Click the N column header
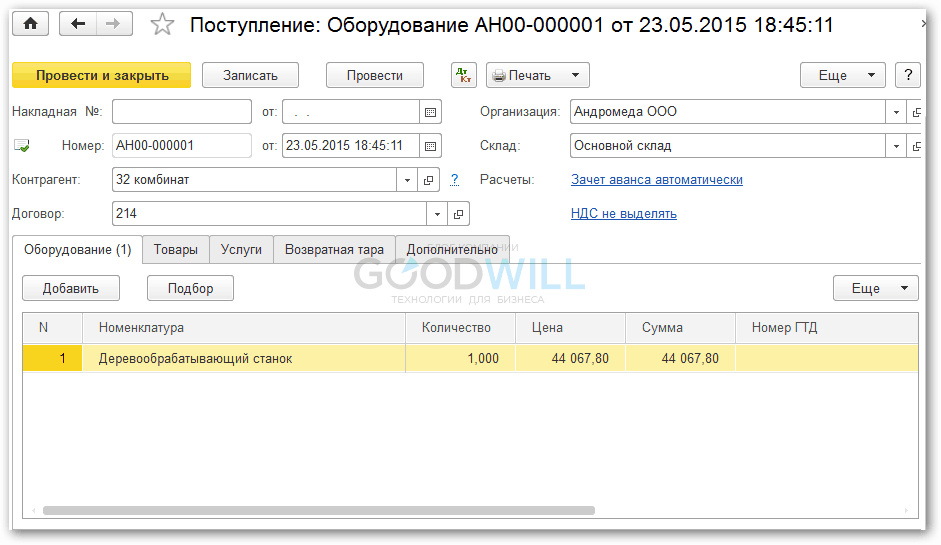The image size is (941, 545). pos(53,328)
